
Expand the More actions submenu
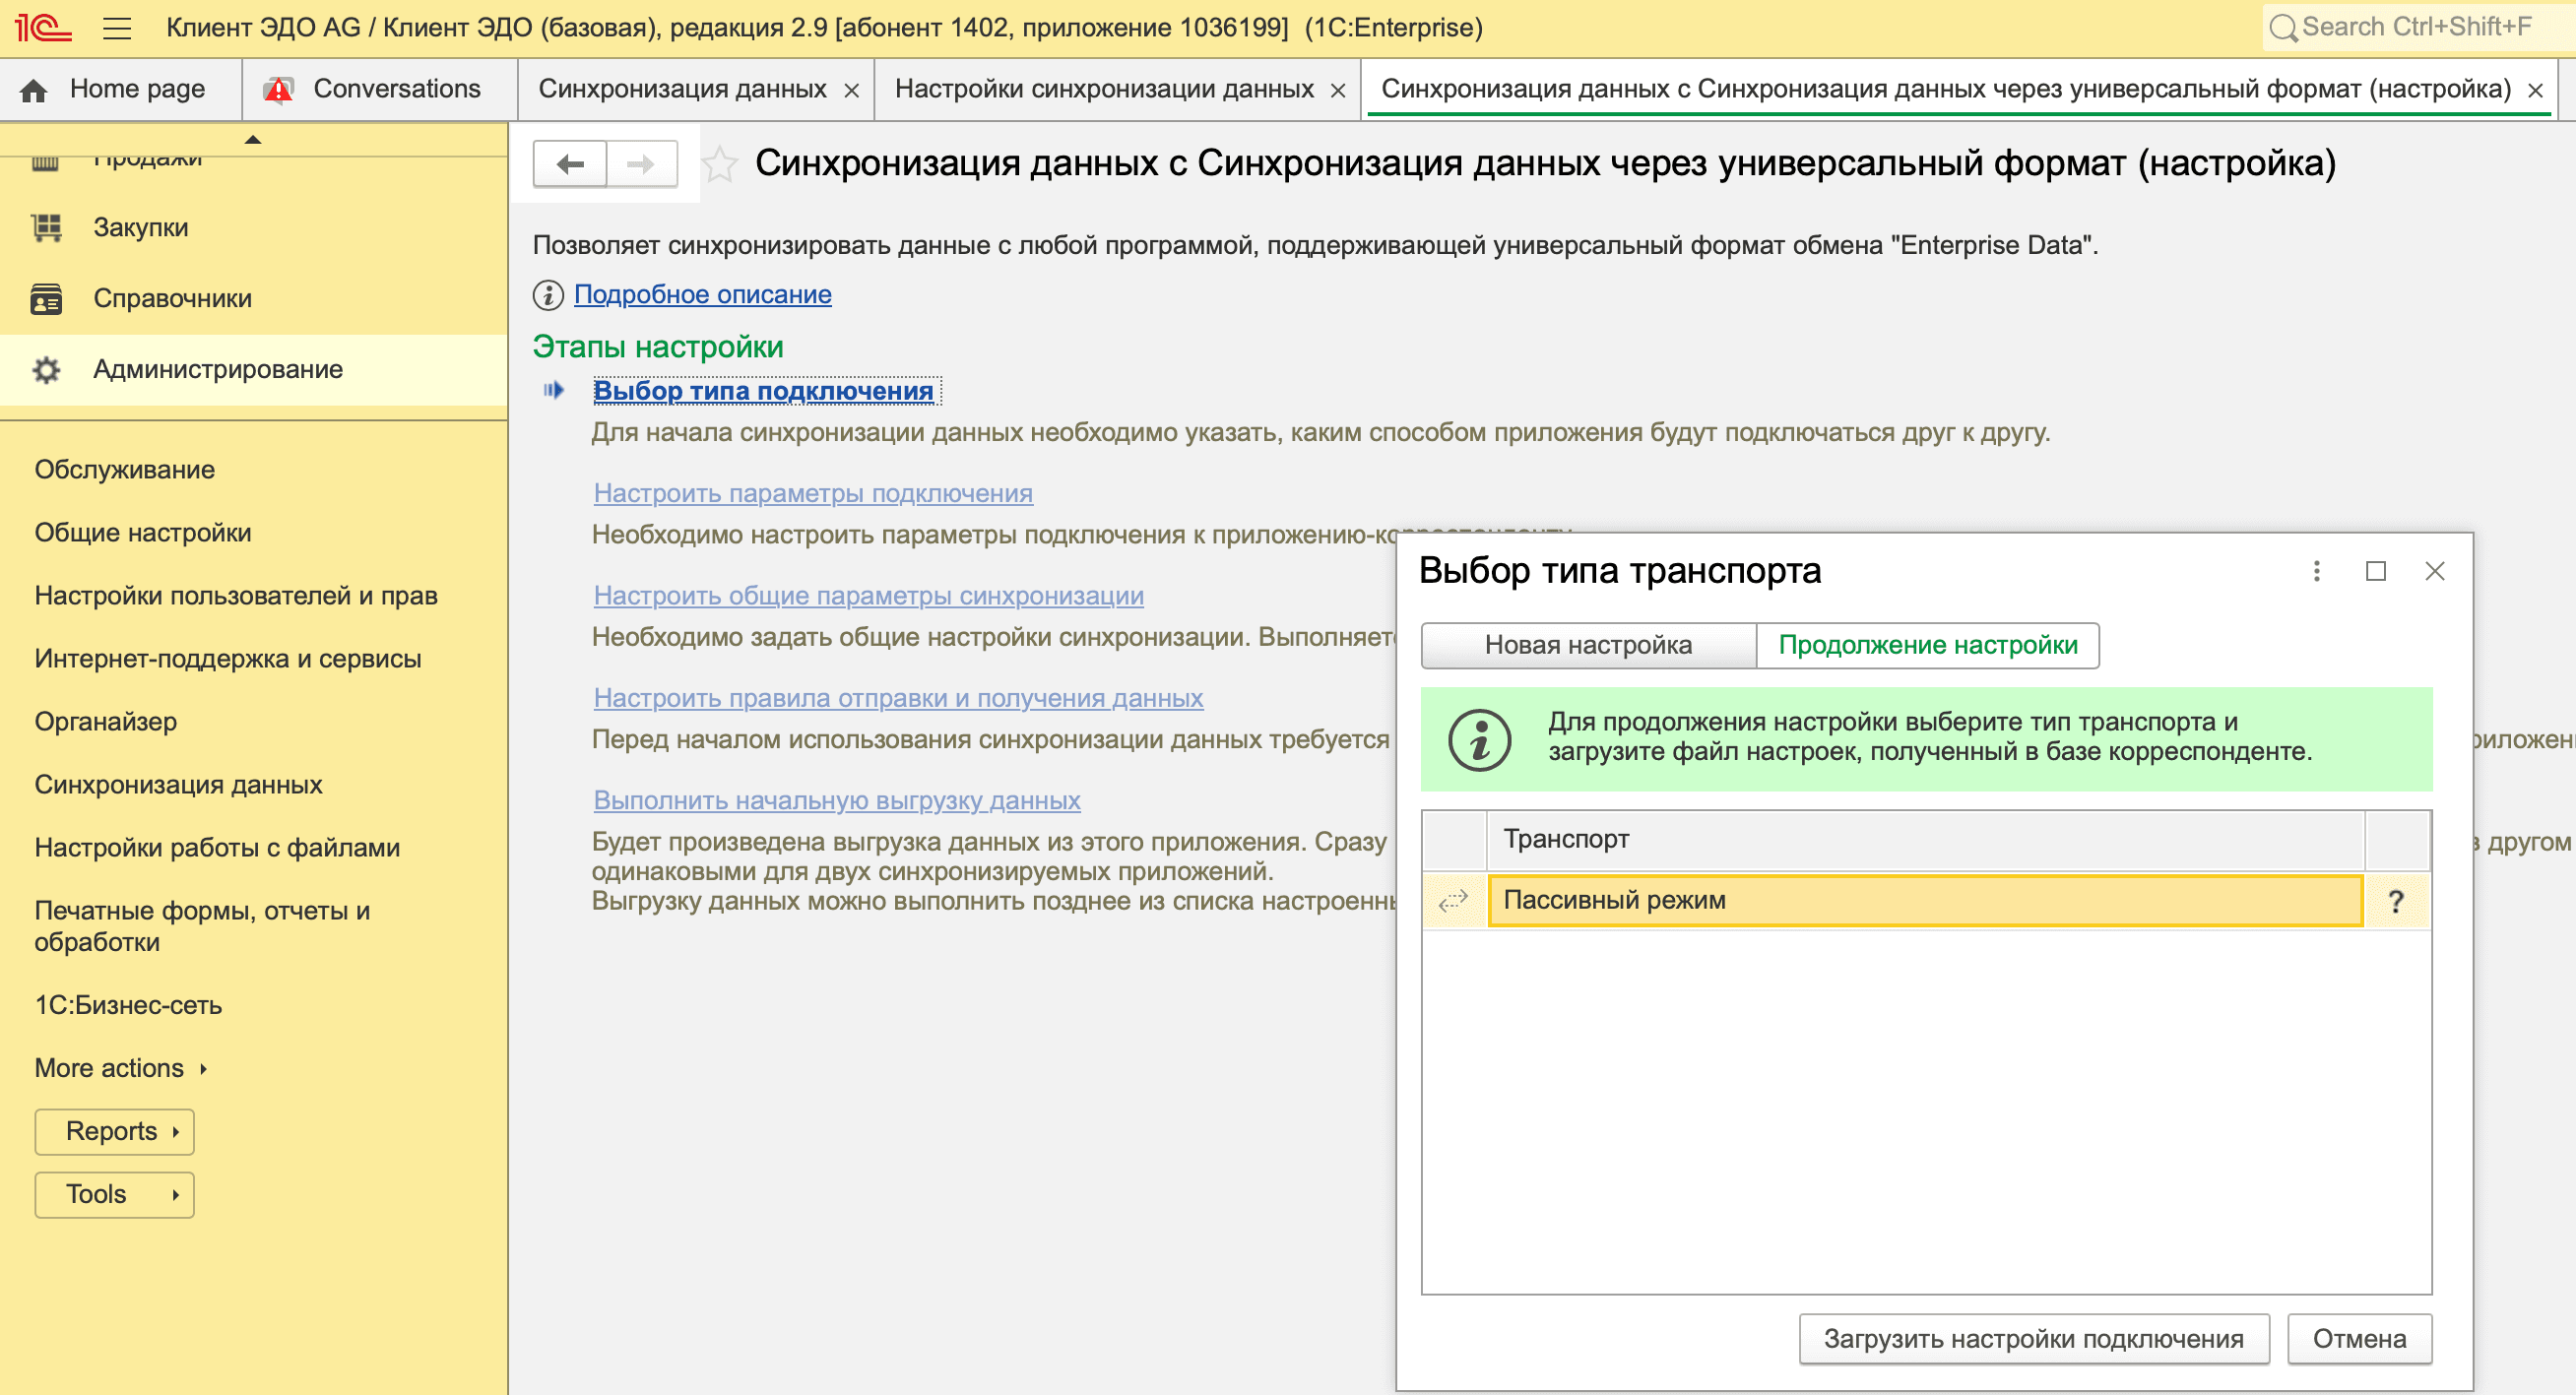[121, 1068]
